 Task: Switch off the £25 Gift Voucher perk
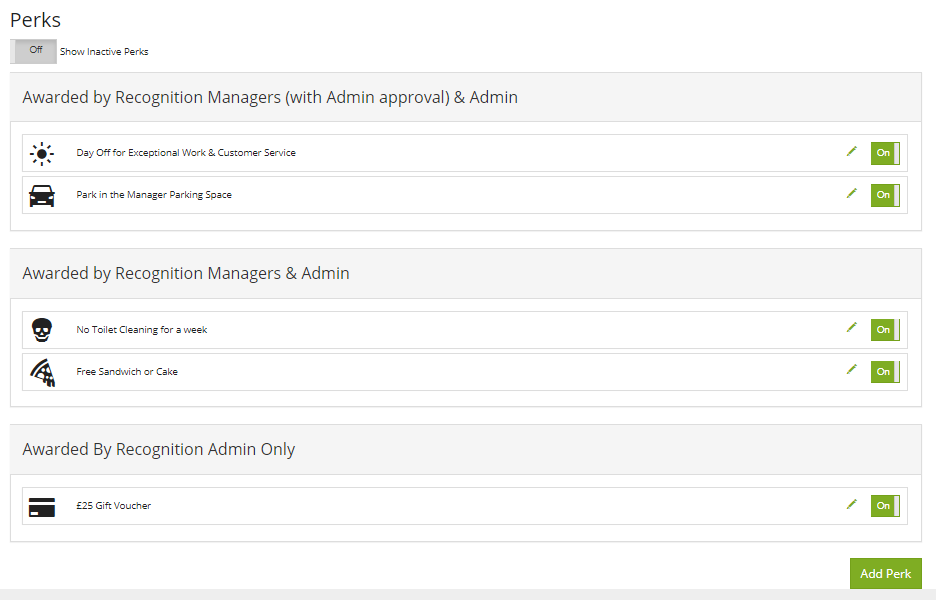885,506
